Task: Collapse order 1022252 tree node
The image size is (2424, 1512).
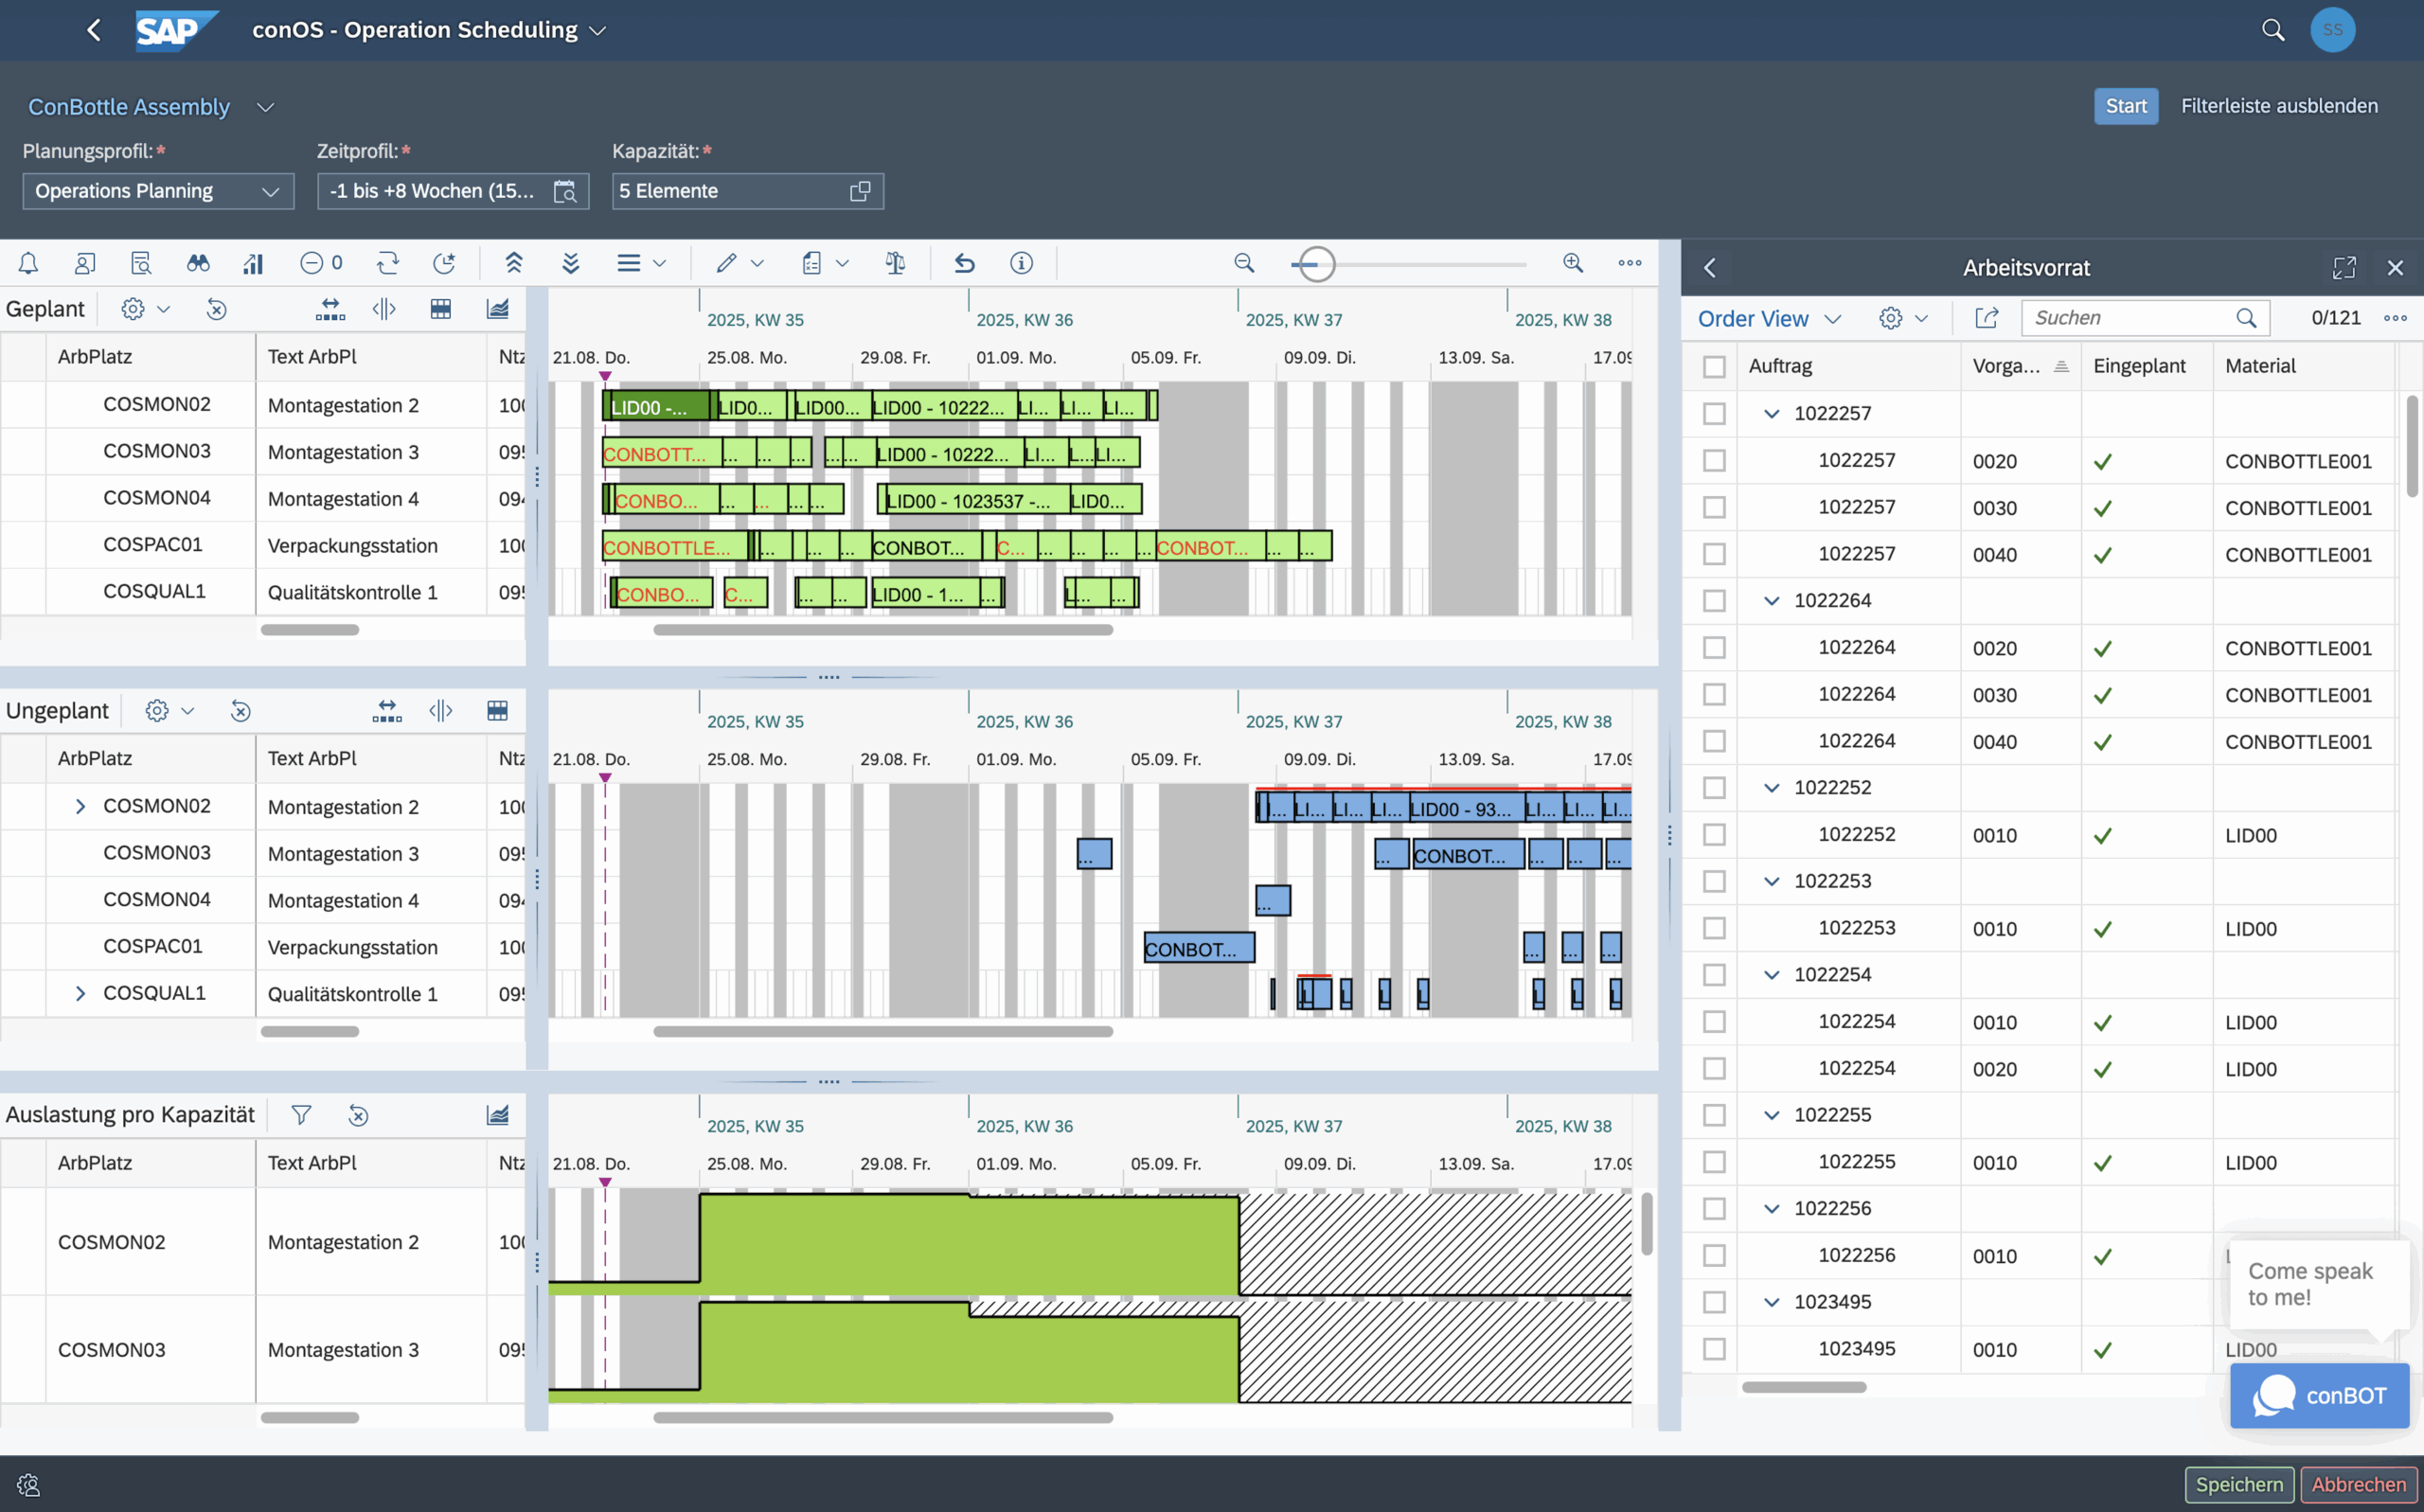Action: pyautogui.click(x=1771, y=787)
